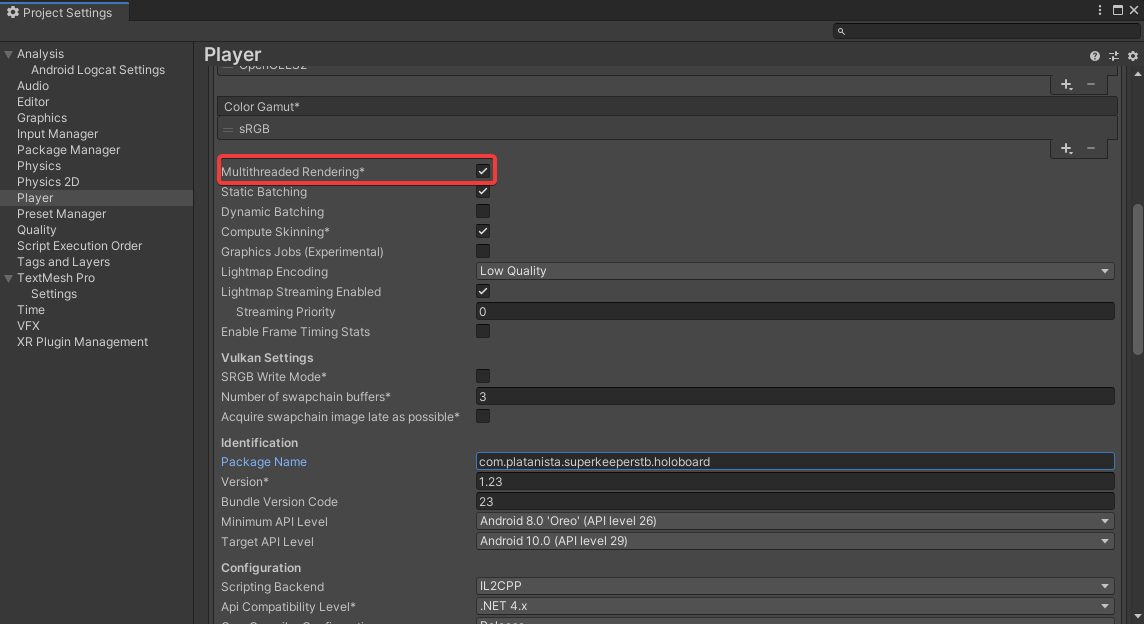Viewport: 1144px width, 624px height.
Task: Open the window's three-dot options menu
Action: coord(1100,10)
